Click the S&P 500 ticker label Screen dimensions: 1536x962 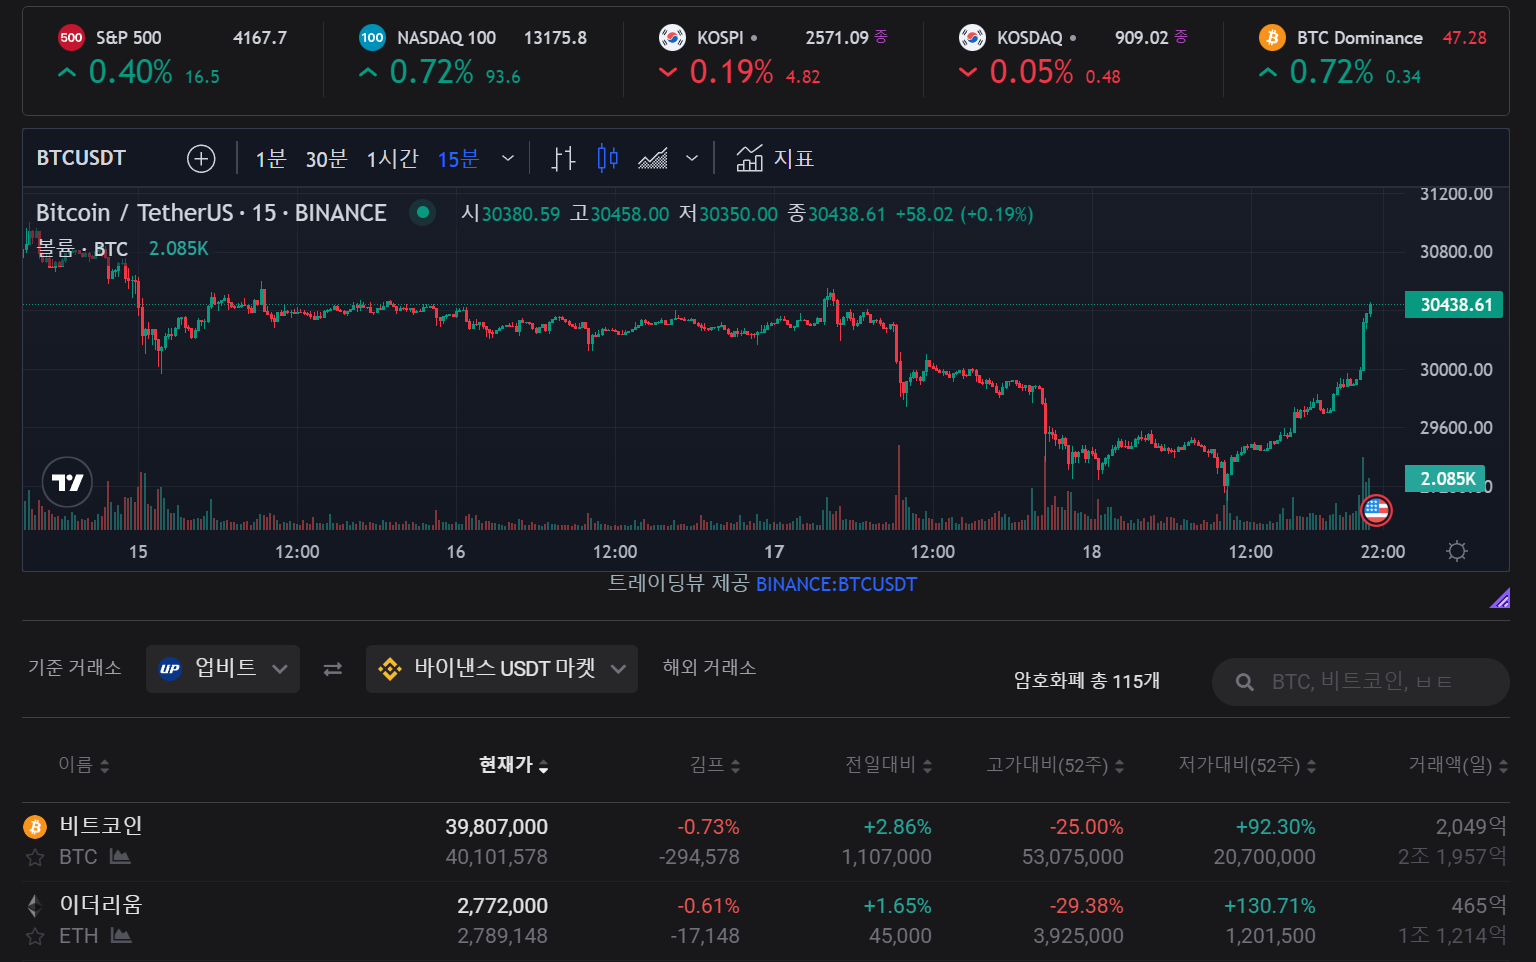coord(129,38)
